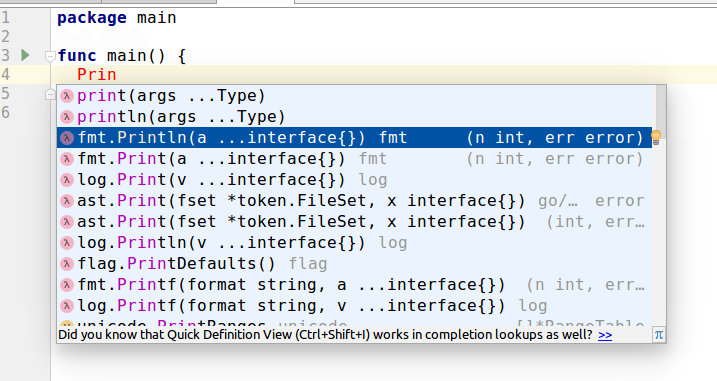This screenshot has width=717, height=381.
Task: Click the quick definition tip text in popup footer
Action: coord(325,335)
